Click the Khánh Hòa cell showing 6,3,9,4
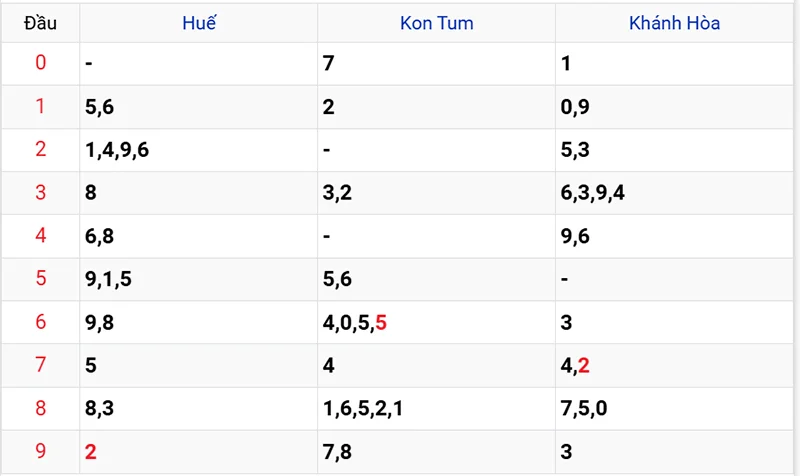The image size is (800, 476). click(x=593, y=193)
